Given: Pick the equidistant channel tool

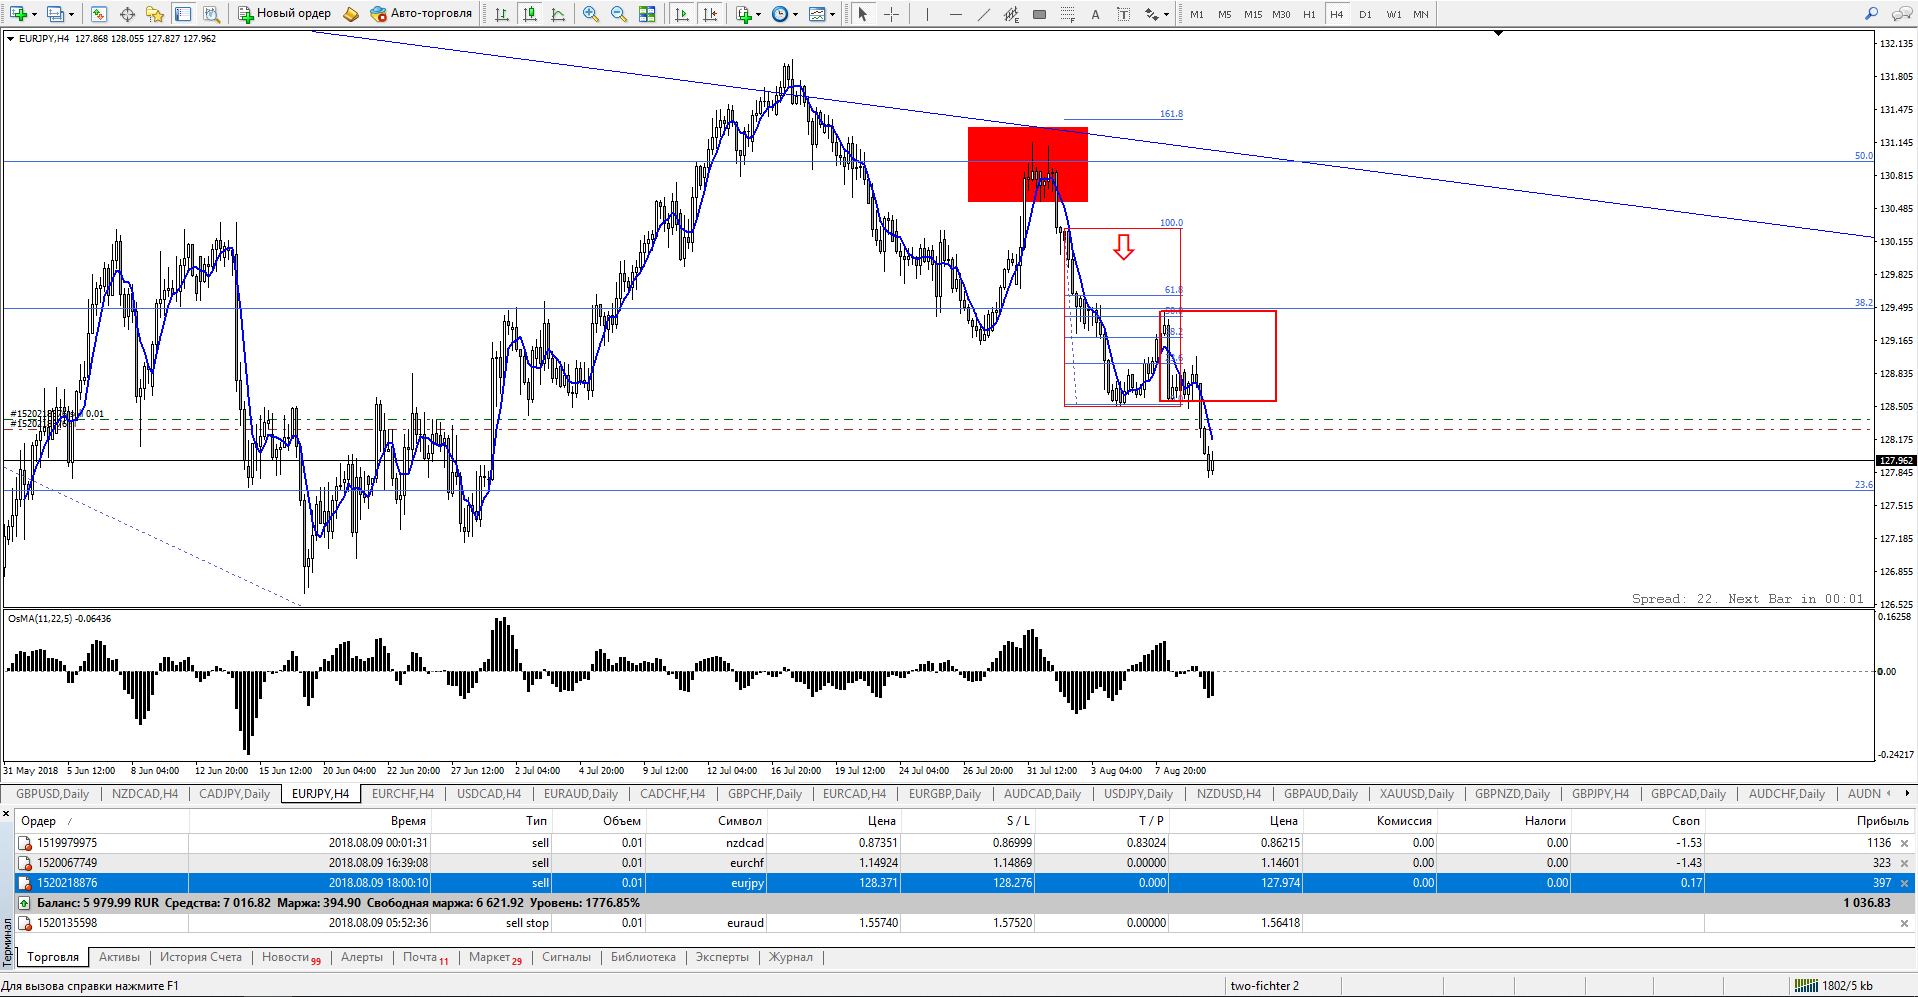Looking at the screenshot, I should tap(1011, 14).
